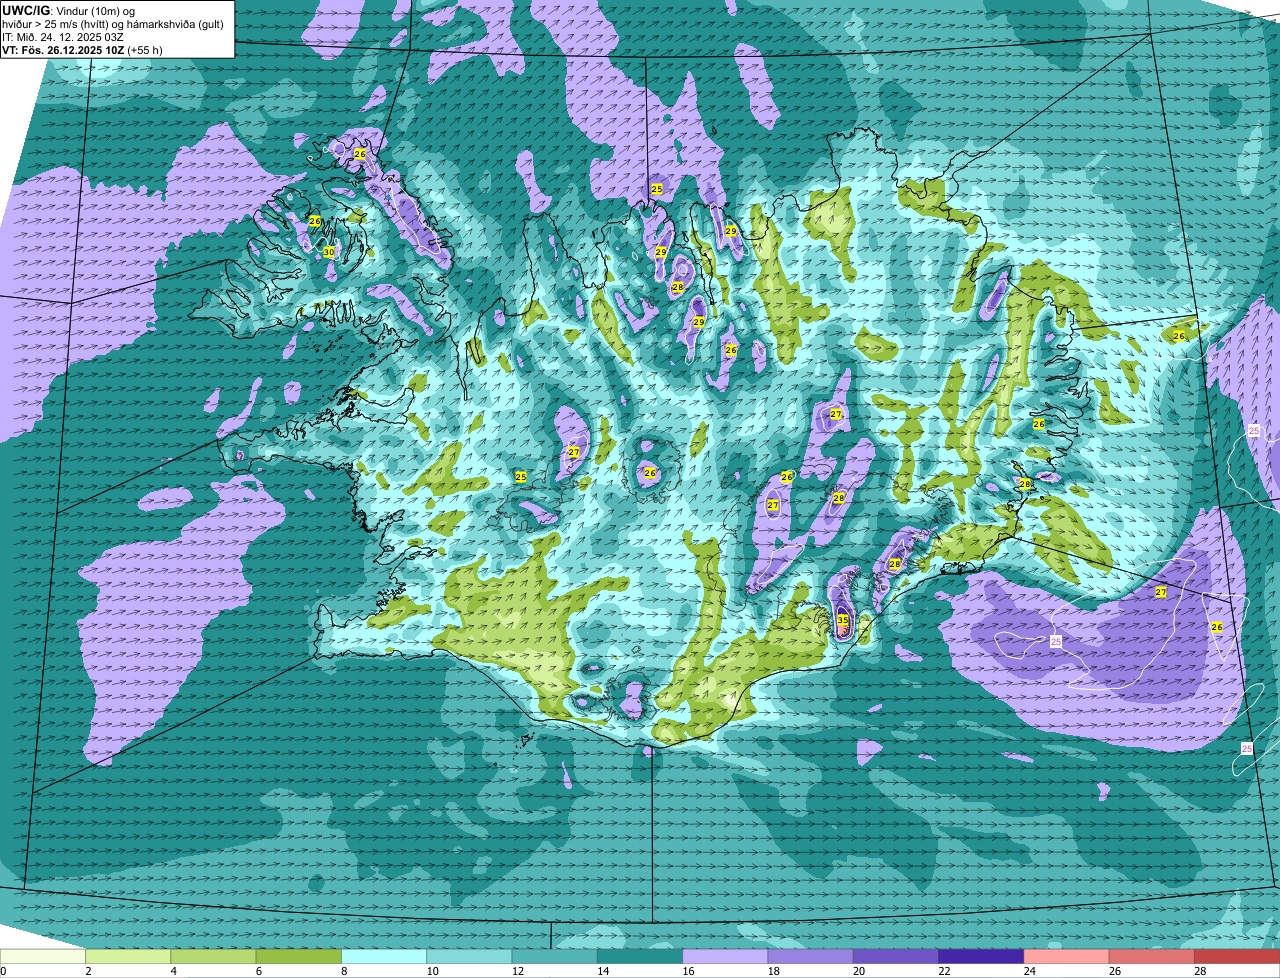Image resolution: width=1280 pixels, height=978 pixels.
Task: Click the 24–26 m/s light pink legend swatch
Action: pyautogui.click(x=1067, y=956)
